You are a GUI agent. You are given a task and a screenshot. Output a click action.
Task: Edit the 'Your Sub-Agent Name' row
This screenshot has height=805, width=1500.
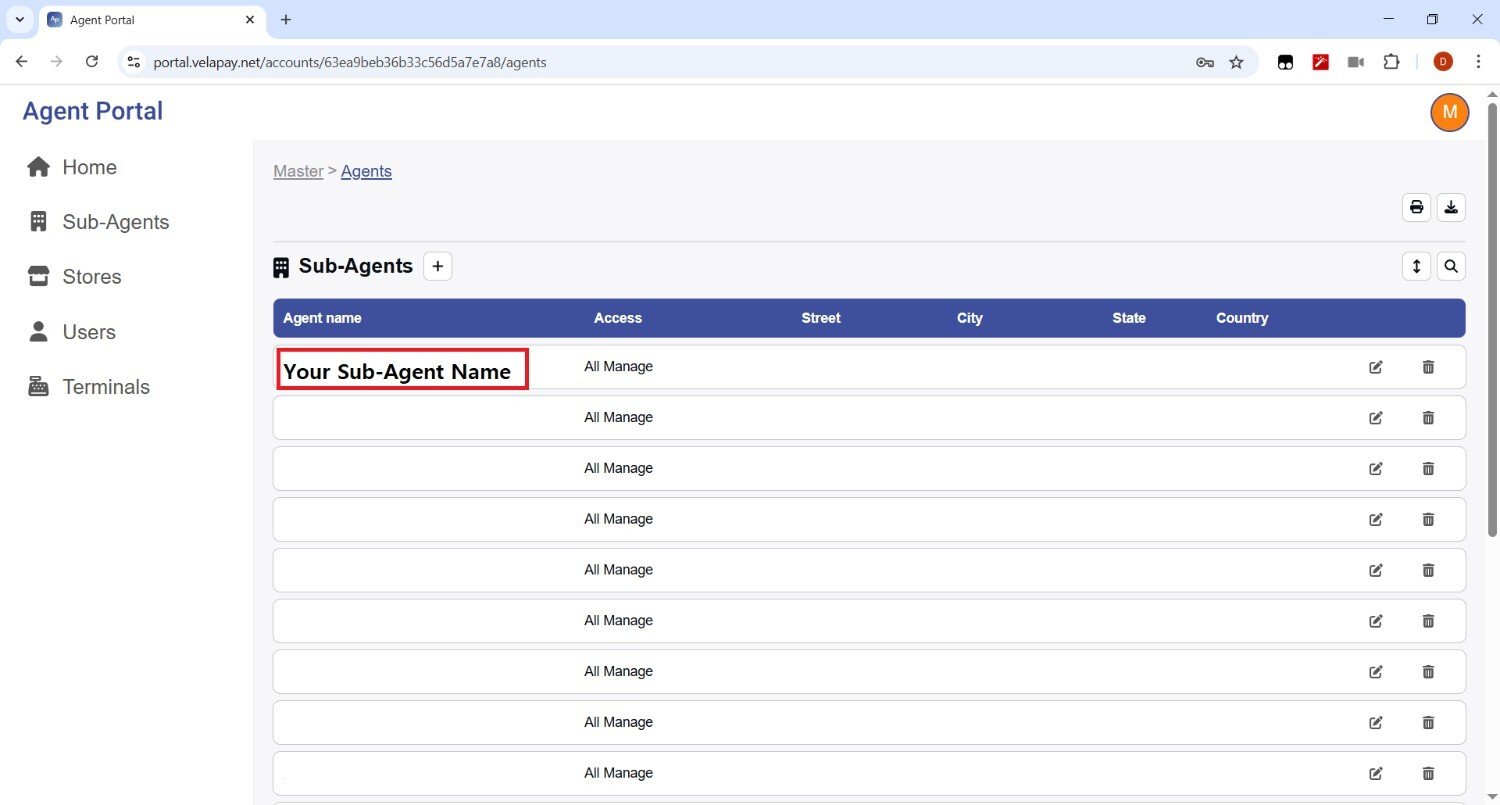pos(1375,367)
